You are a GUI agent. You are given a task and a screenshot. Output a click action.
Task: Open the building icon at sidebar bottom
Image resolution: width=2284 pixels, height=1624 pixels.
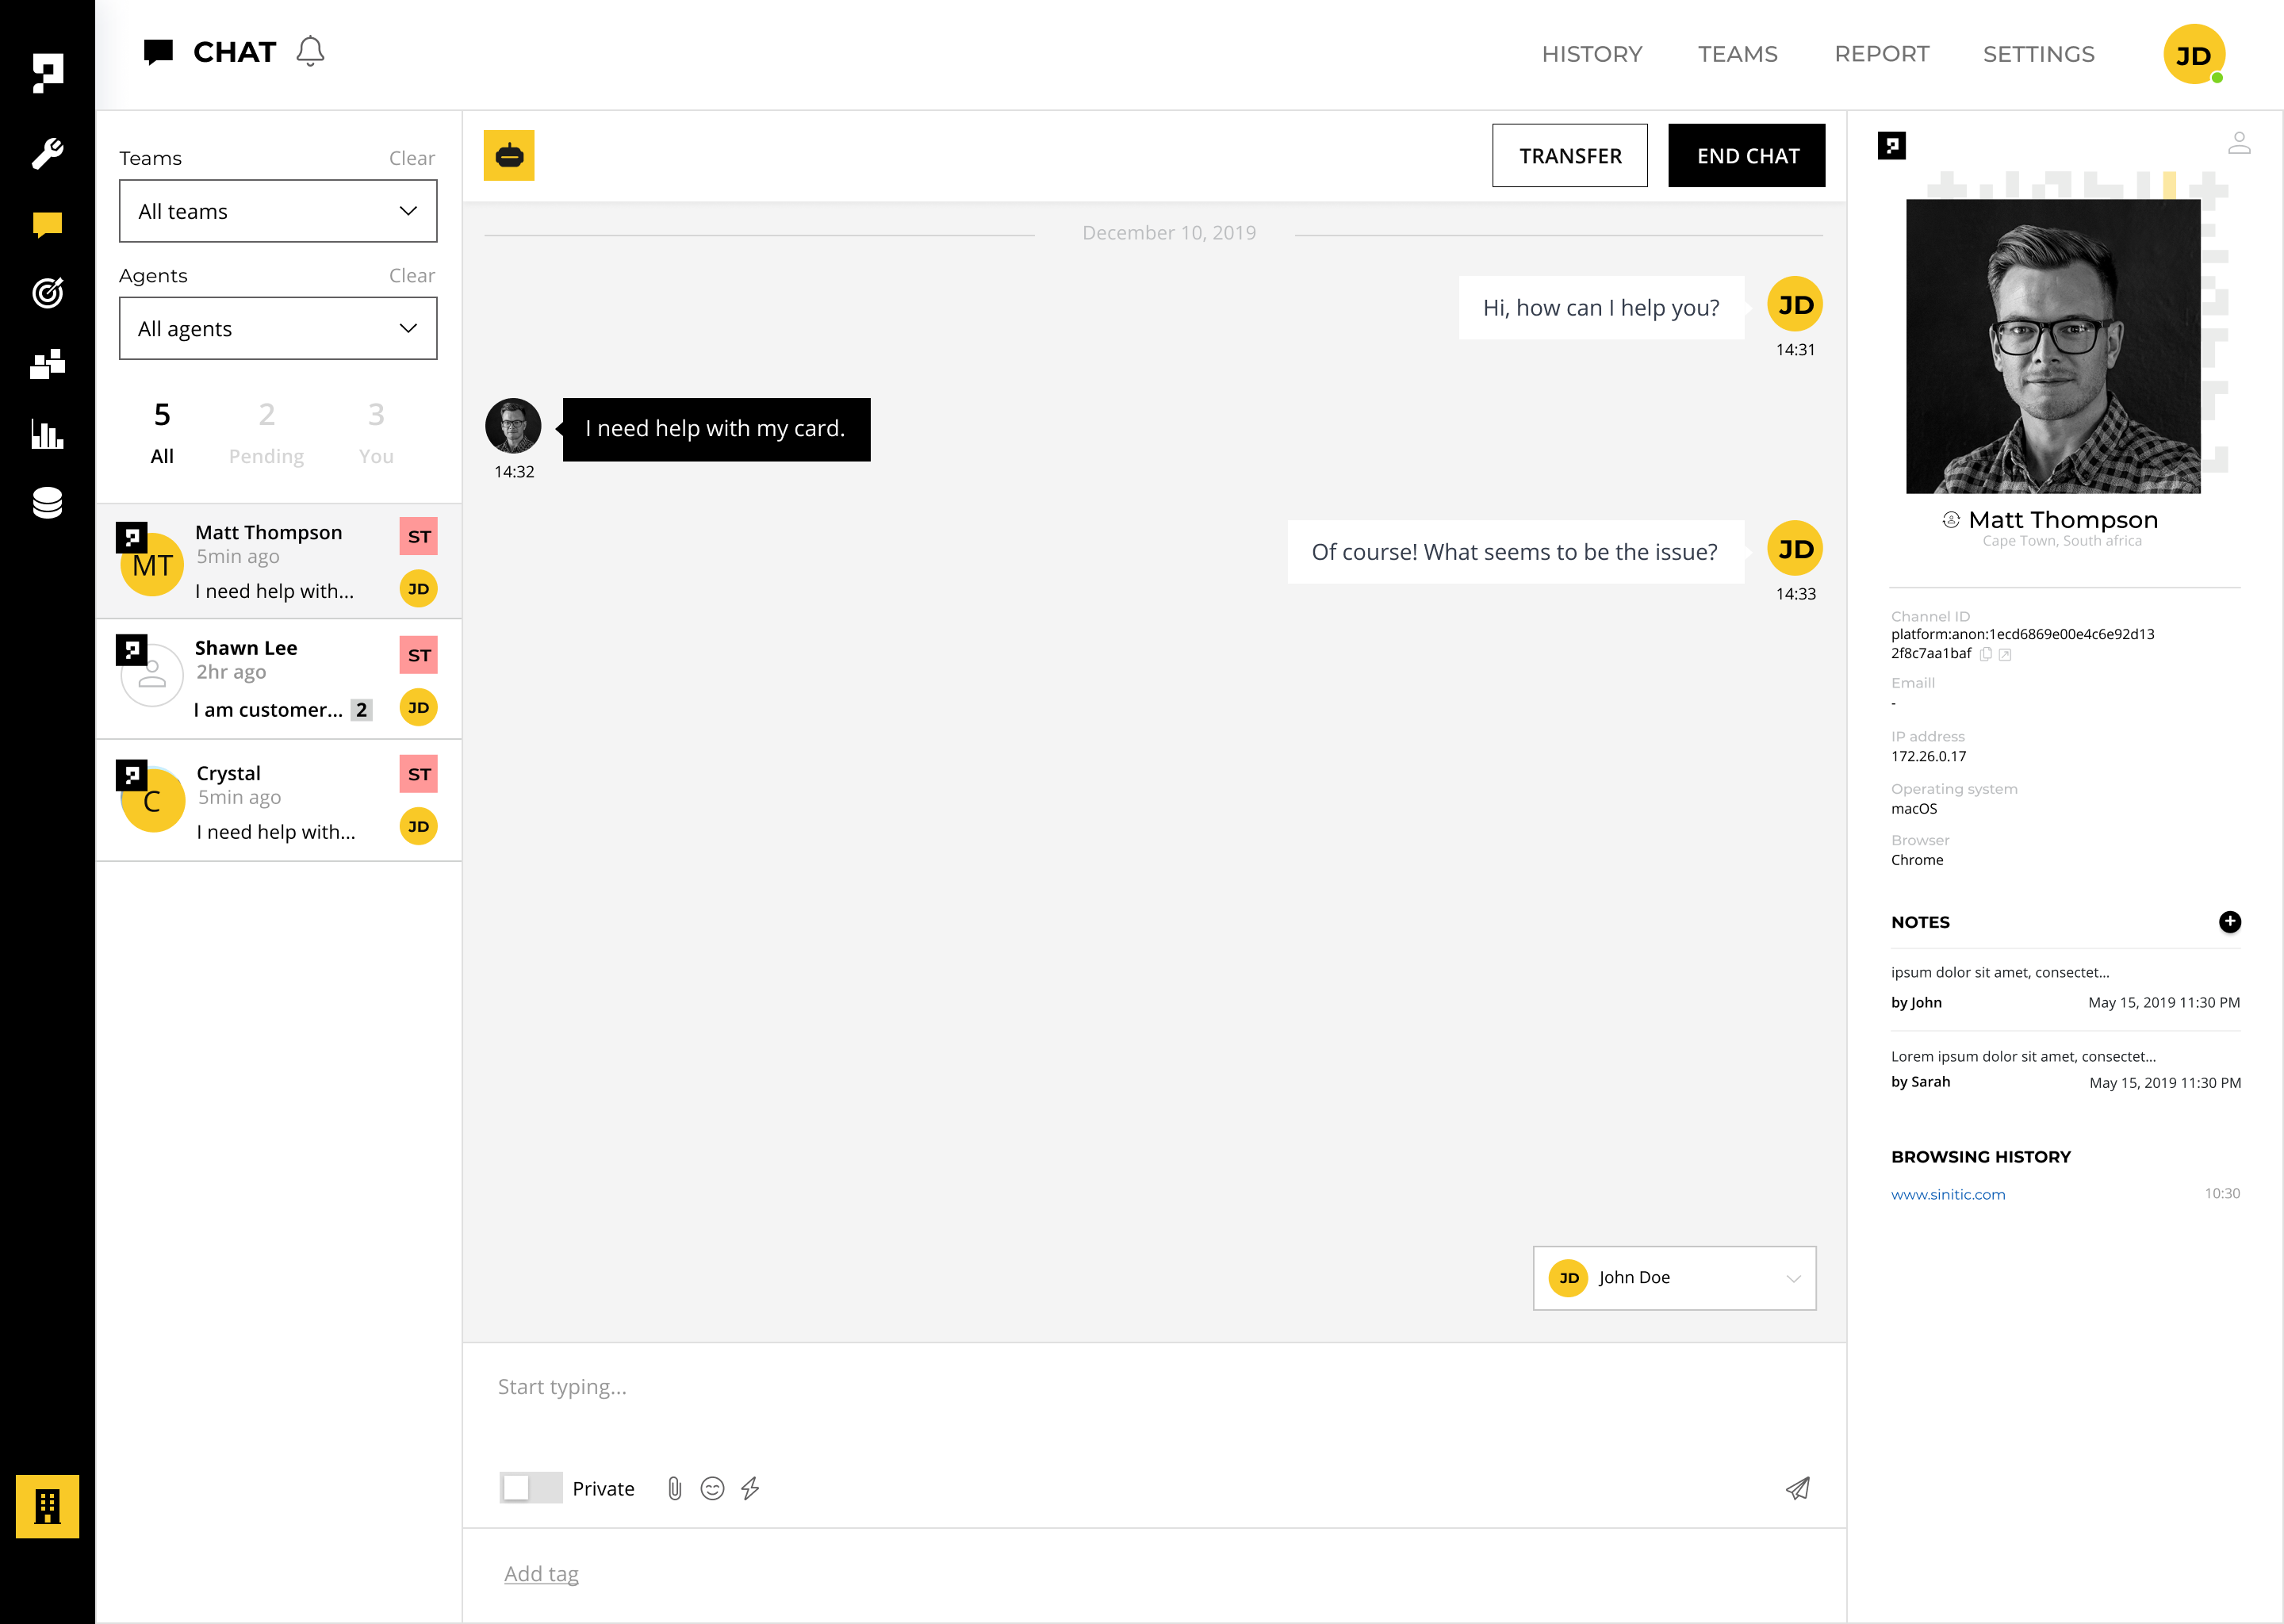click(x=49, y=1505)
